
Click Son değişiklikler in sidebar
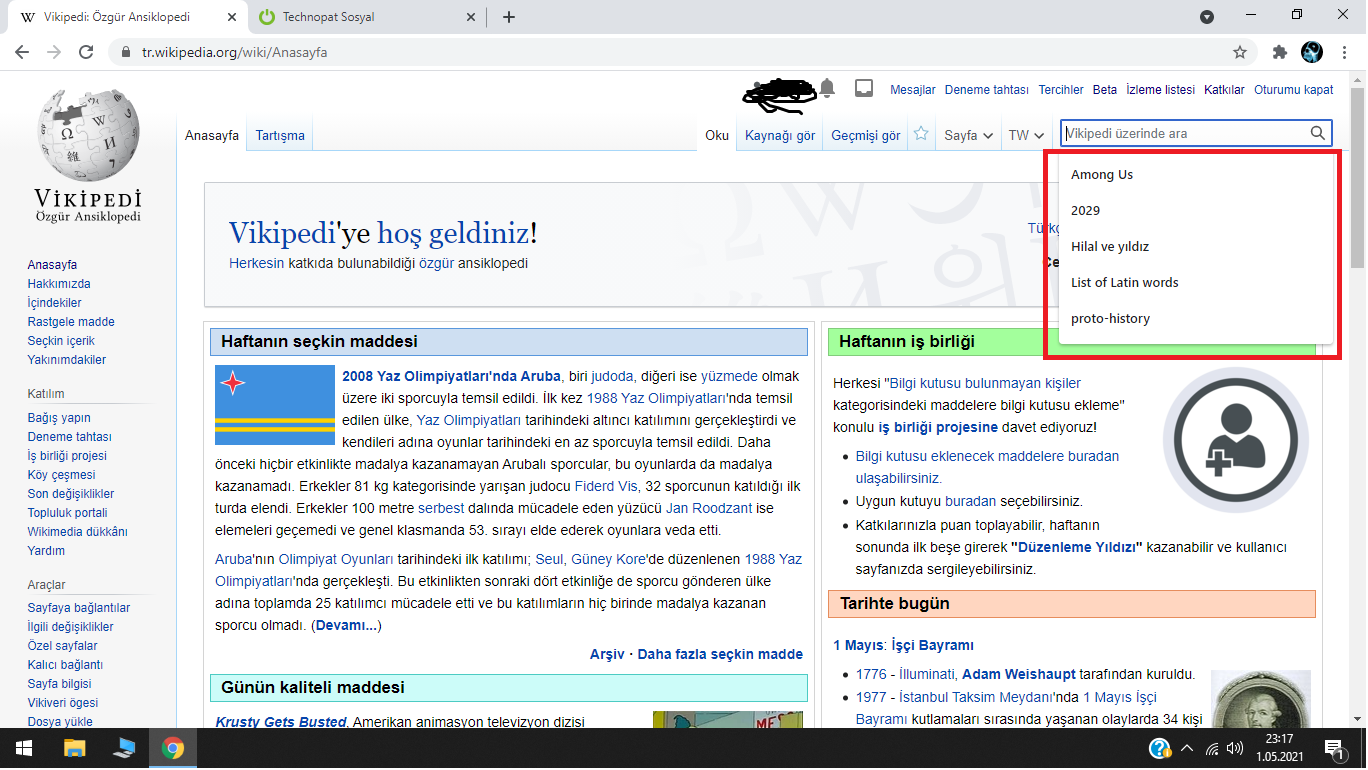pyautogui.click(x=71, y=494)
